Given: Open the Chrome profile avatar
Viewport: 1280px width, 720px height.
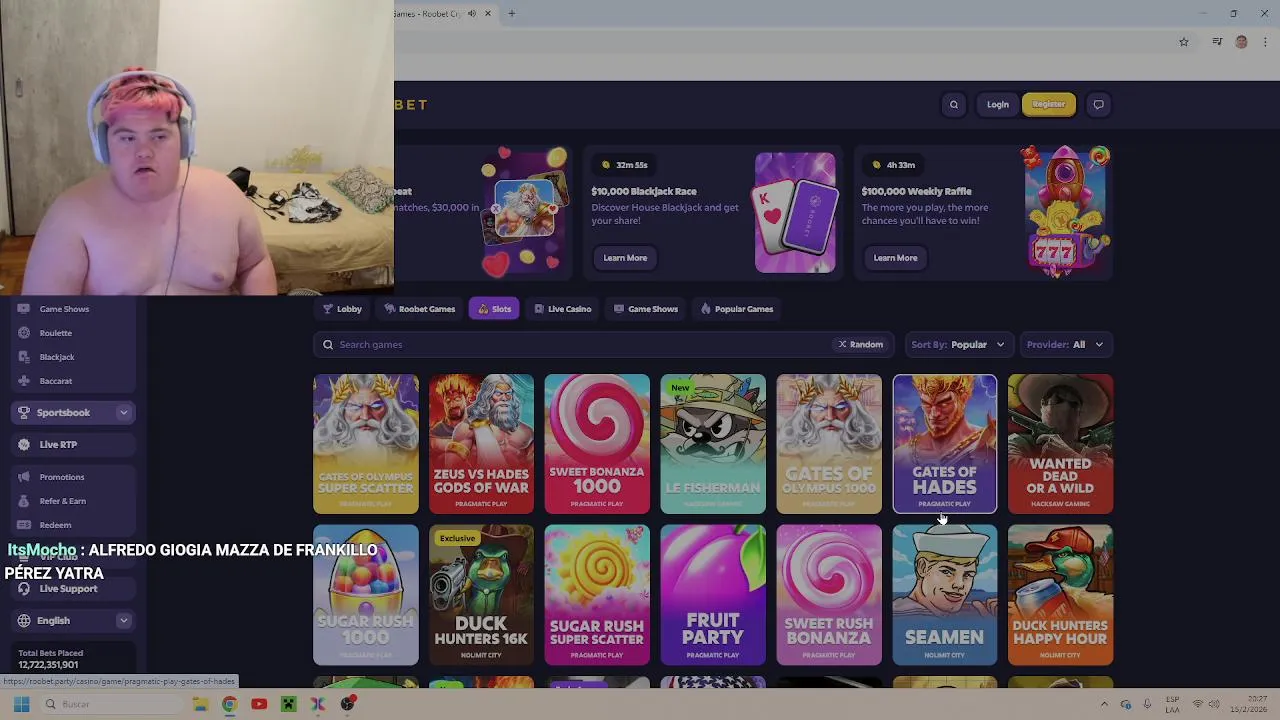Looking at the screenshot, I should coord(1242,42).
